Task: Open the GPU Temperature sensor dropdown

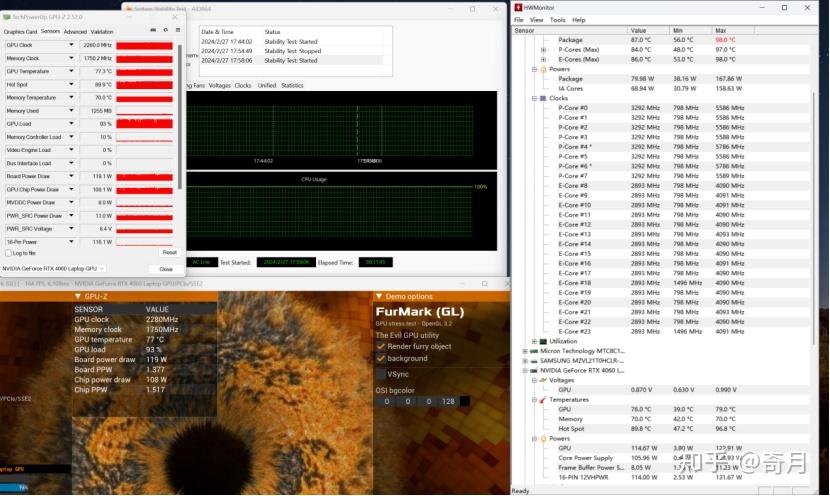Action: click(x=71, y=71)
